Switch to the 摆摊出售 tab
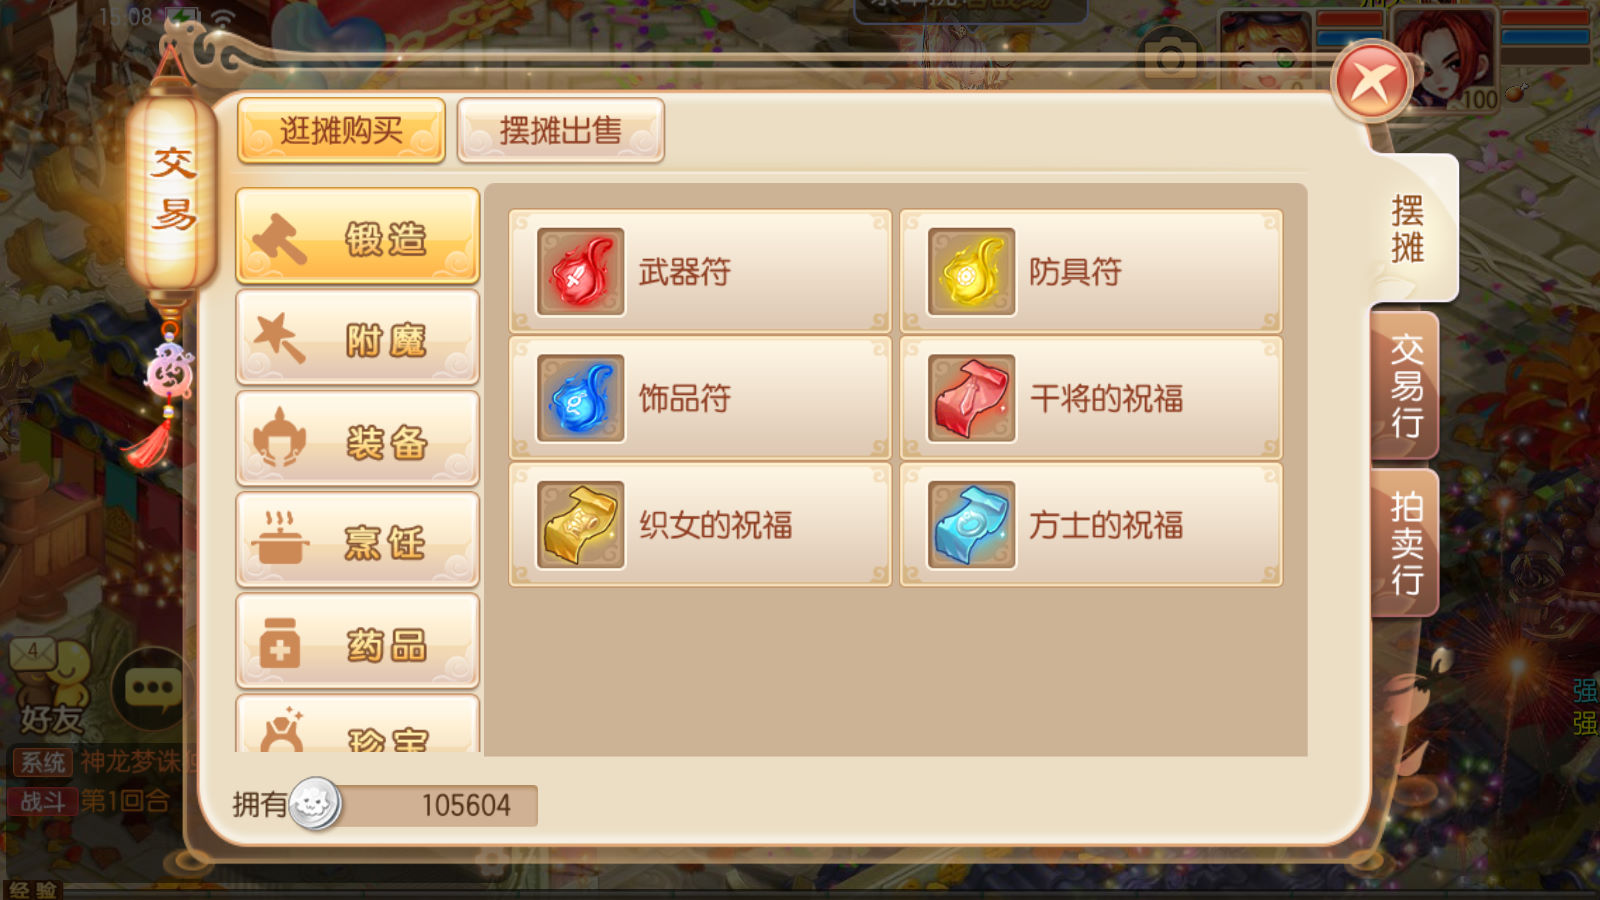This screenshot has width=1600, height=900. (560, 130)
